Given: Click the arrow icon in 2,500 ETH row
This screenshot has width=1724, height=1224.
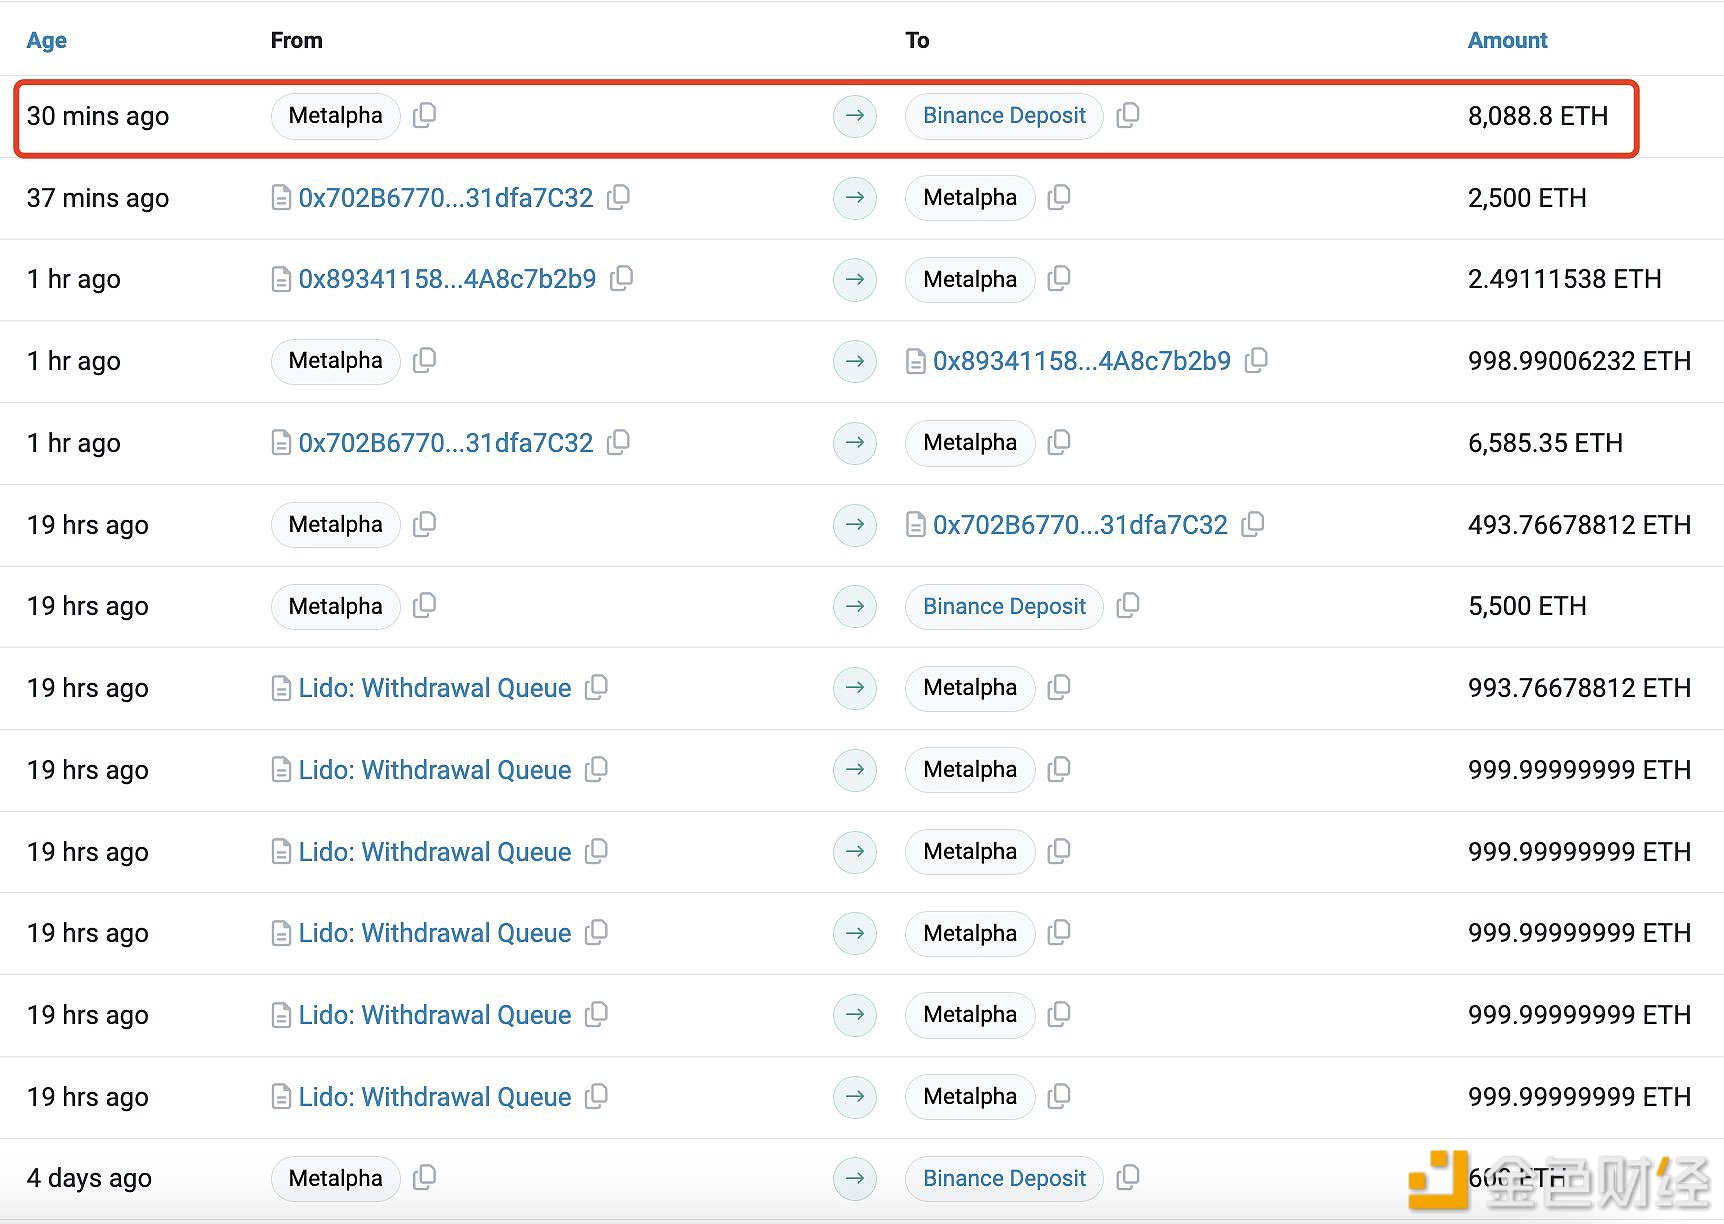Looking at the screenshot, I should click(x=855, y=198).
